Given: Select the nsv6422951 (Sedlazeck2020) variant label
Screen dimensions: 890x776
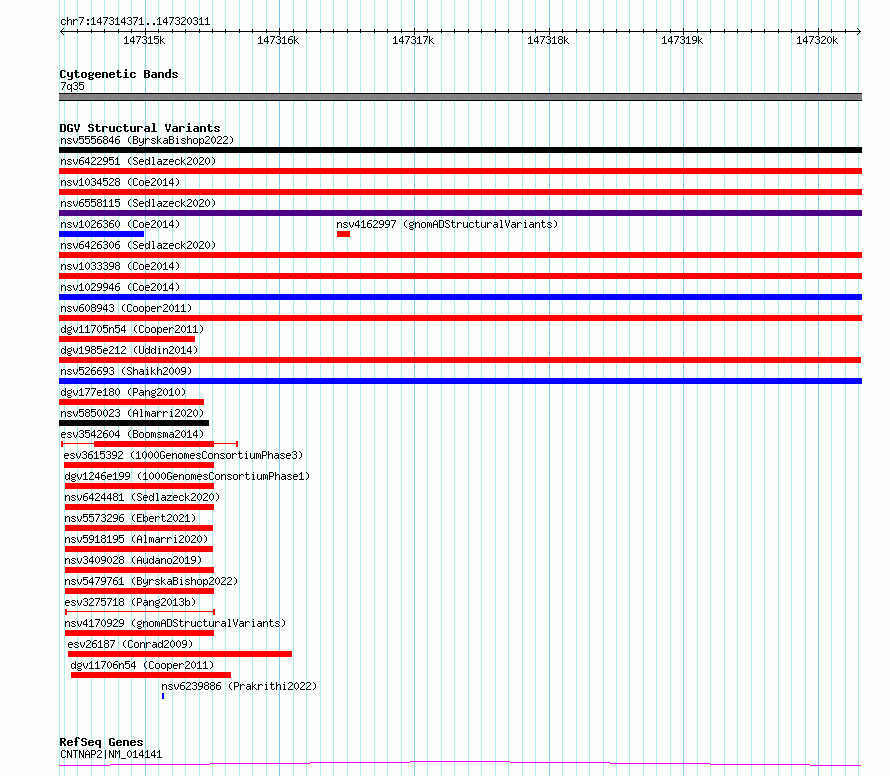Looking at the screenshot, I should (138, 161).
